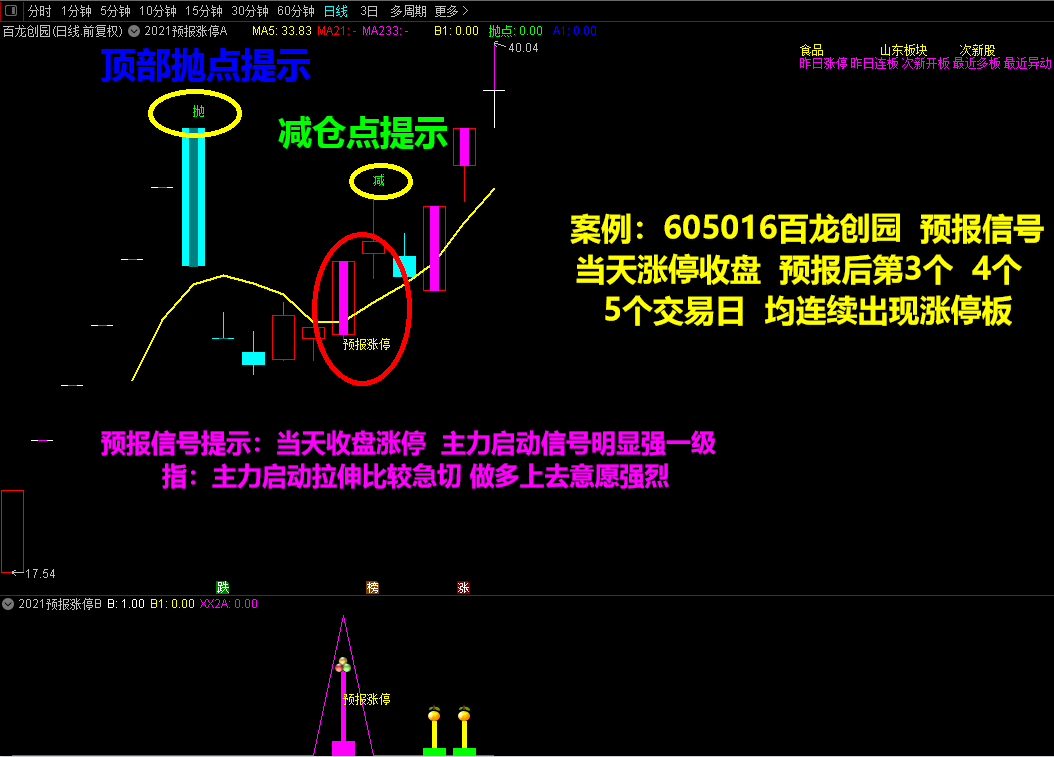The height and width of the screenshot is (757, 1054).
Task: Open the 食品 sector tag
Action: coord(811,50)
